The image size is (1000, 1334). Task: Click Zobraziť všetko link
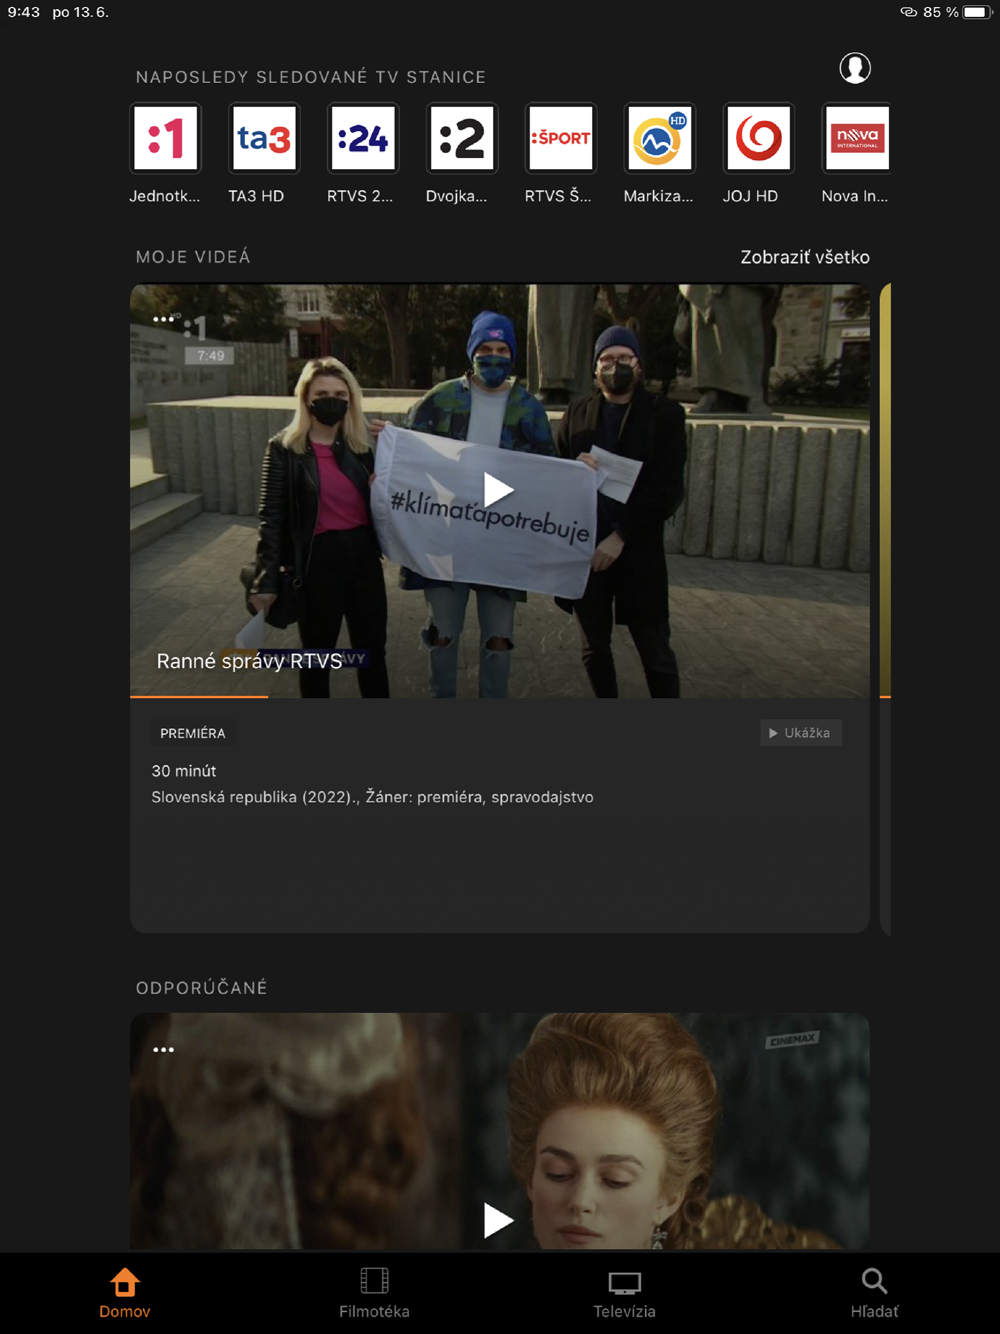(805, 257)
